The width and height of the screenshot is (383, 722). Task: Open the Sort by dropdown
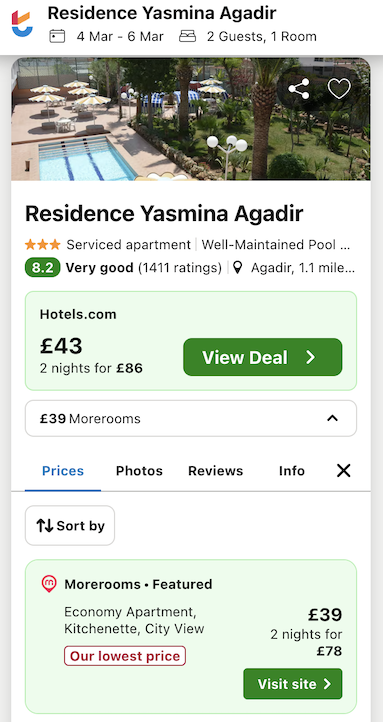pos(70,525)
